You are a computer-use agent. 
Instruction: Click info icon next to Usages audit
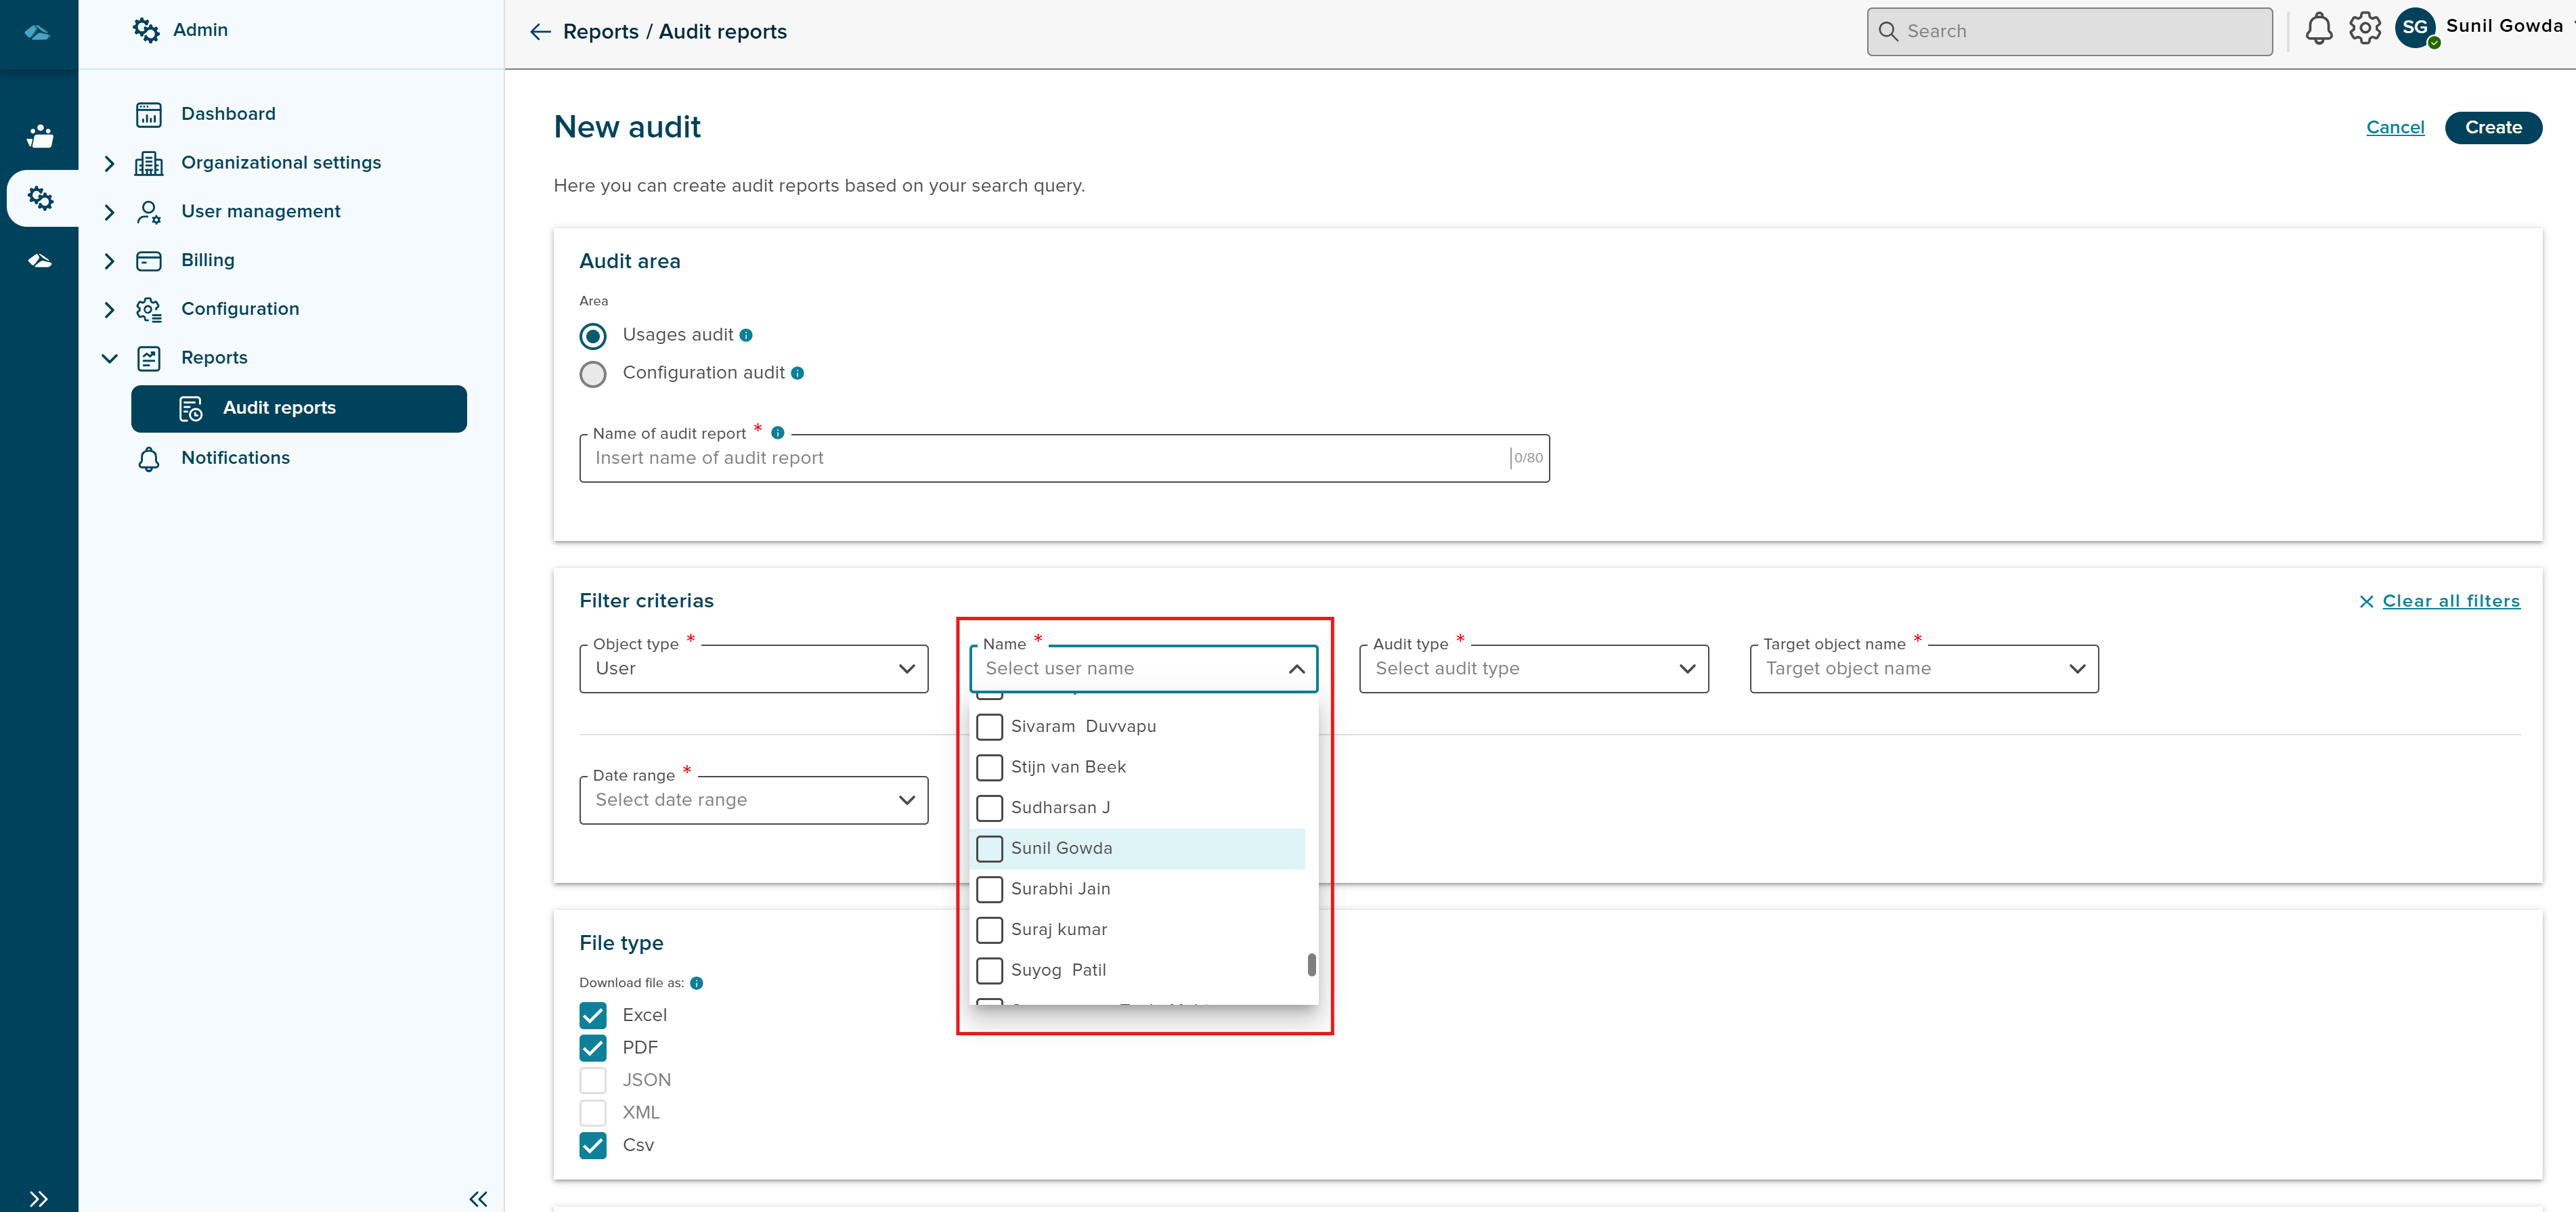(x=746, y=336)
